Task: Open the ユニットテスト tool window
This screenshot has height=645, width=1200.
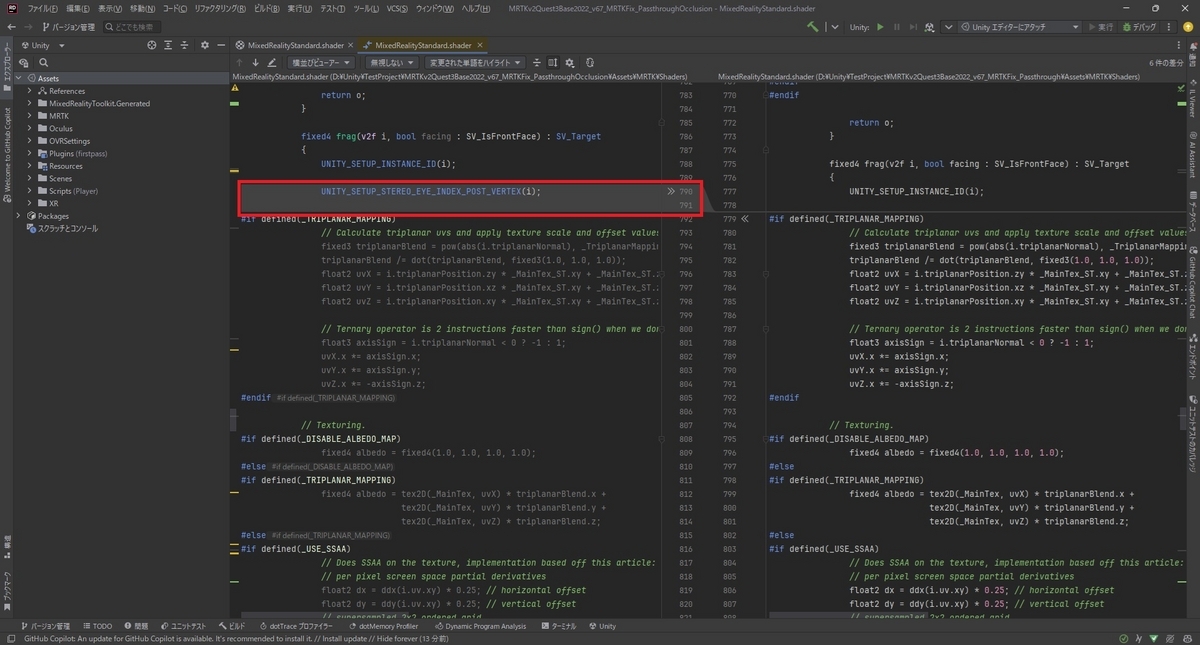Action: click(182, 626)
